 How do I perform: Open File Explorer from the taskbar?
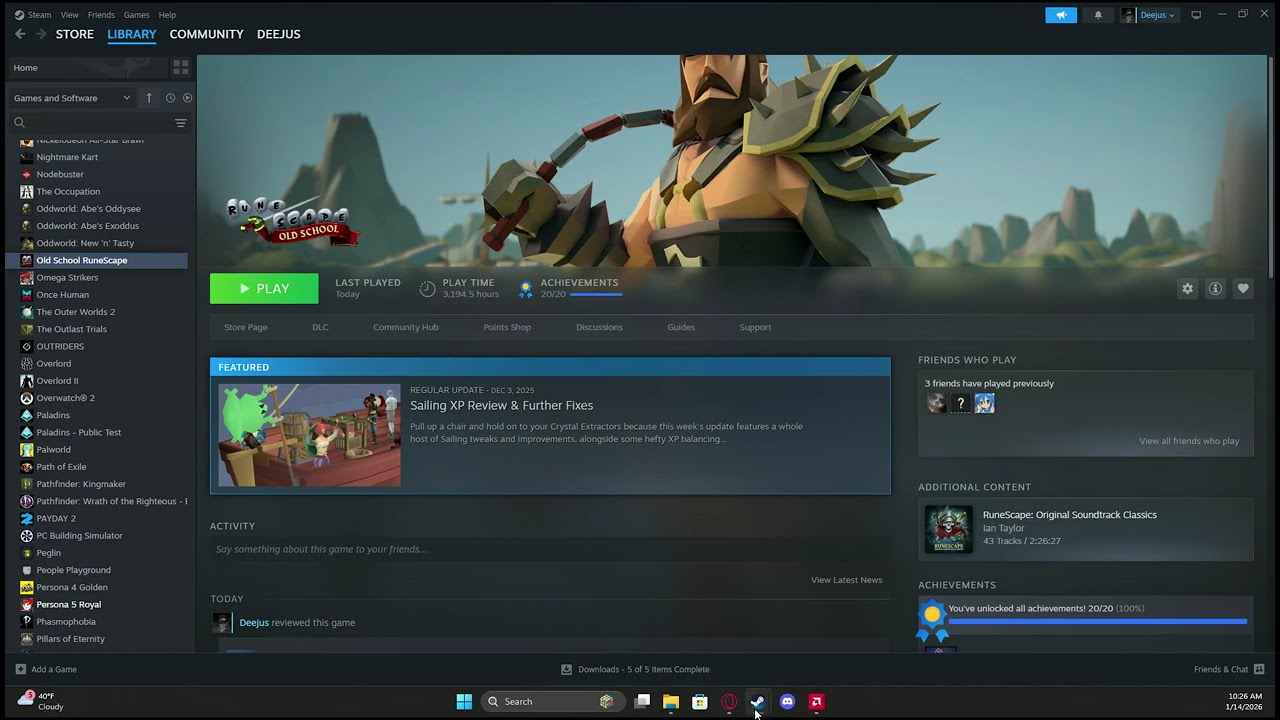pos(671,702)
